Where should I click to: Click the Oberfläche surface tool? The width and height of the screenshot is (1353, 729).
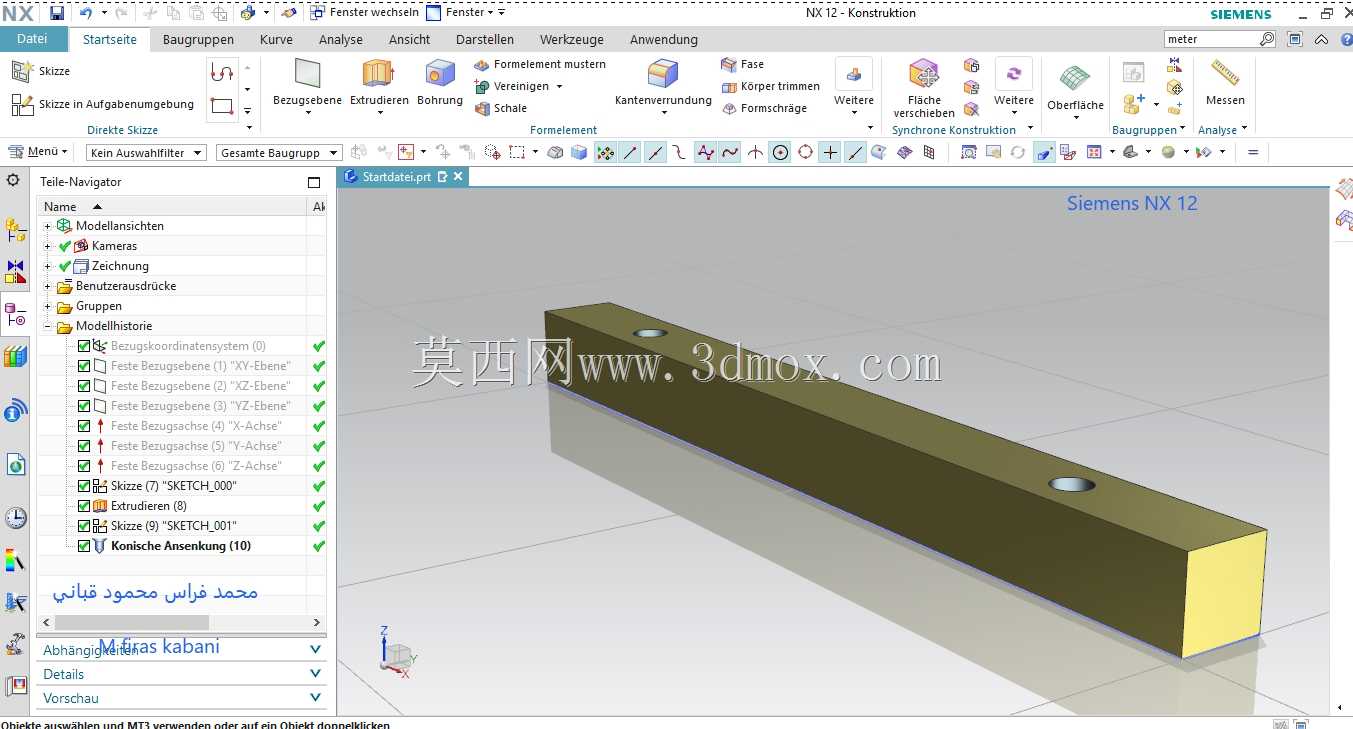click(x=1075, y=88)
